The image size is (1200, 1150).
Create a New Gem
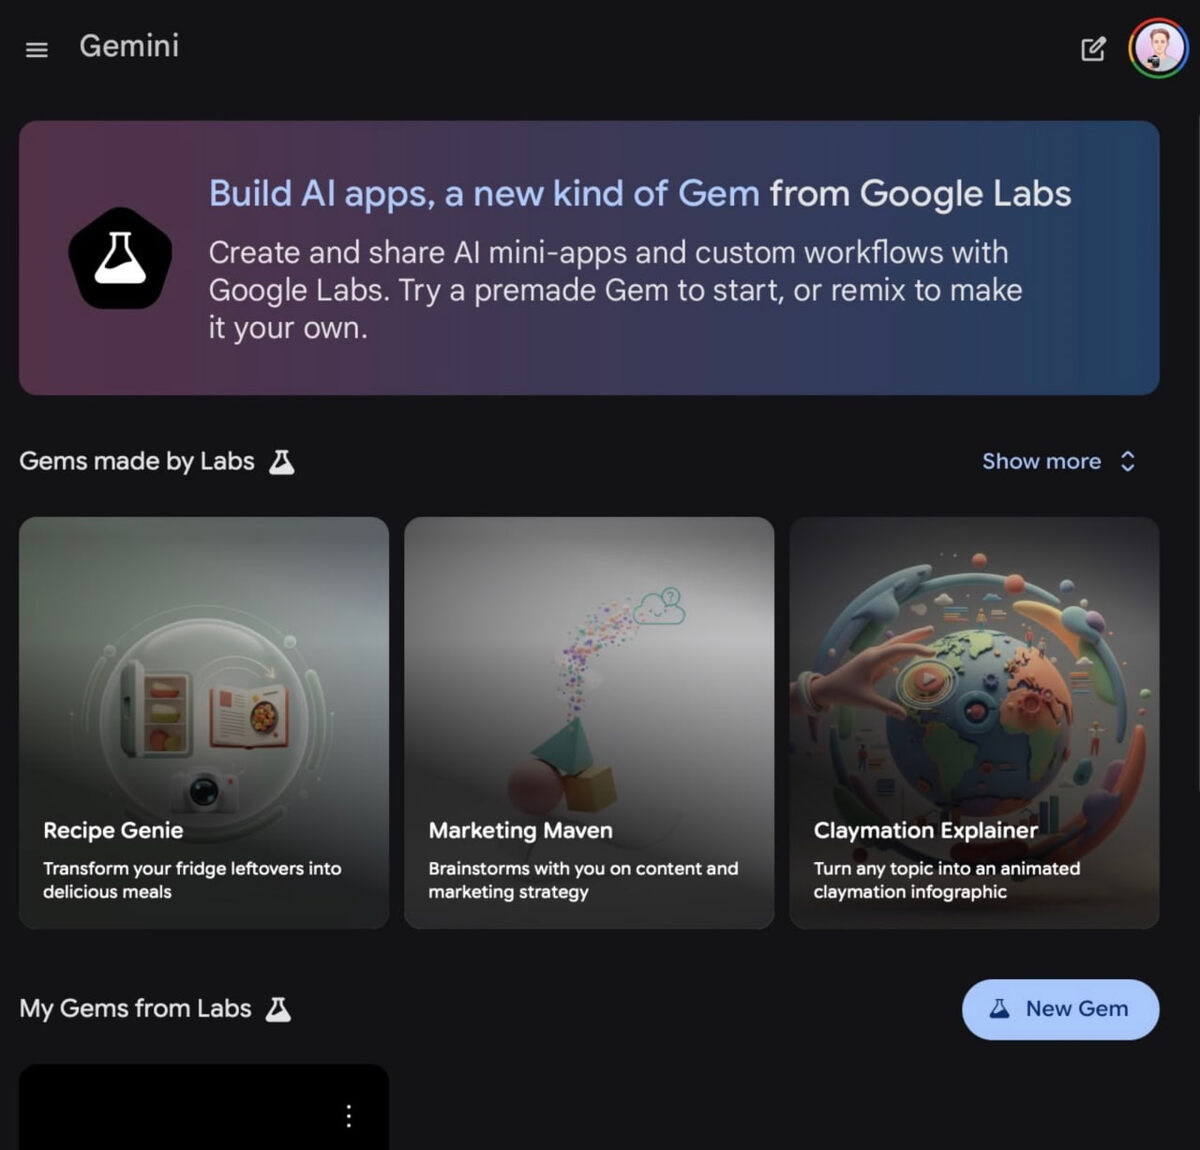point(1060,1009)
